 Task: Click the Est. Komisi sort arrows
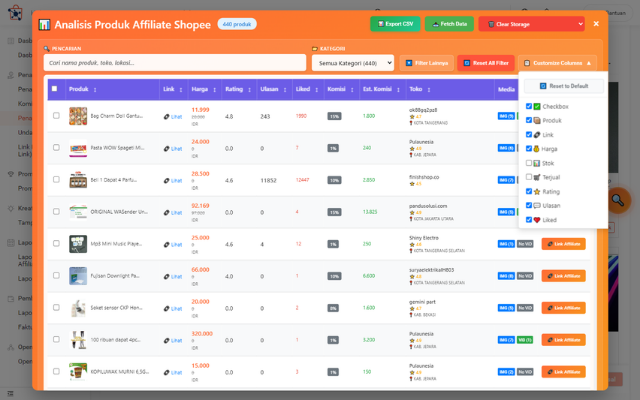(x=398, y=90)
